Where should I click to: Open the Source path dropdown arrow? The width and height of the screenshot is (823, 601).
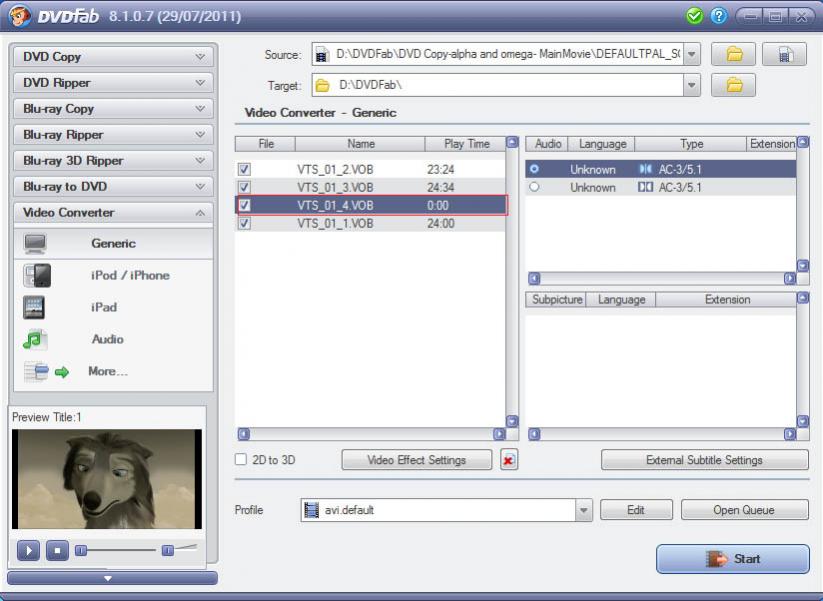[x=692, y=54]
